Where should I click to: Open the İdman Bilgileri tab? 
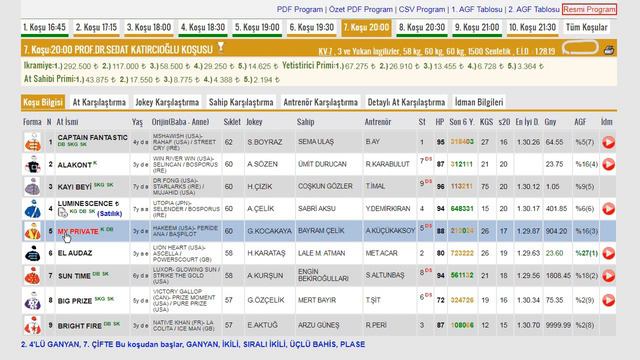coord(479,102)
